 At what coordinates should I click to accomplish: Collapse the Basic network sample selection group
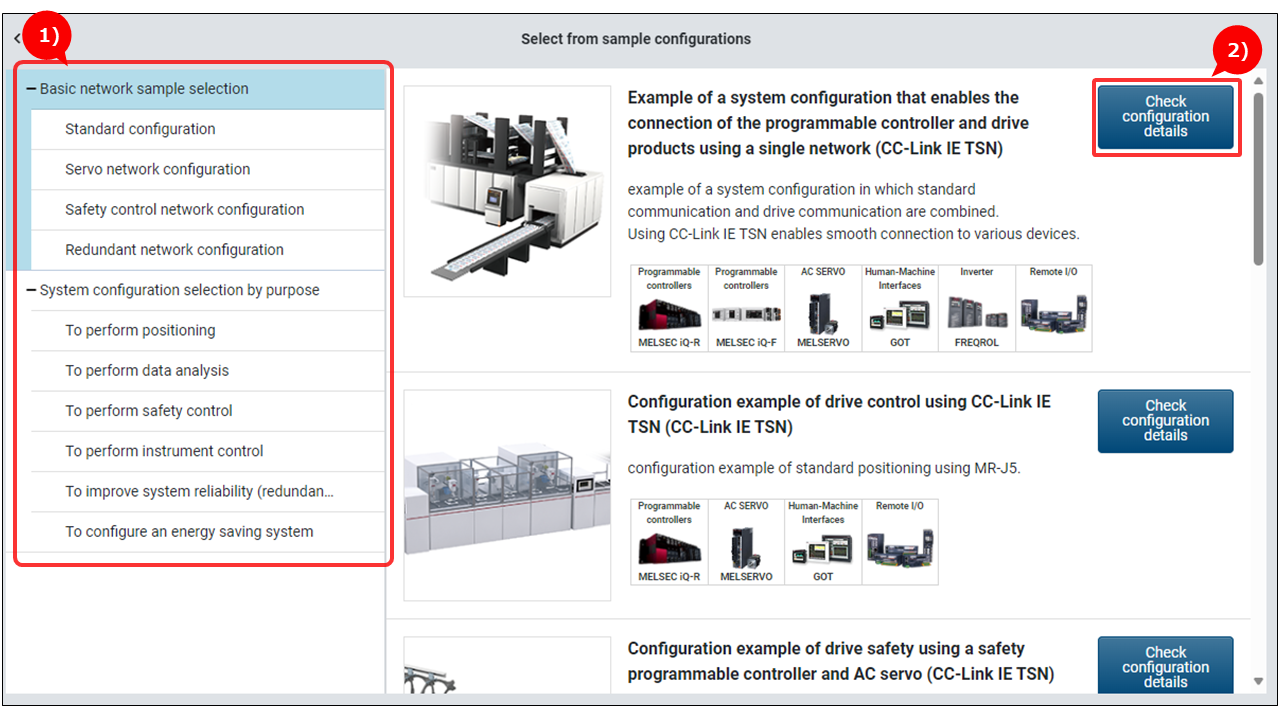(x=32, y=89)
